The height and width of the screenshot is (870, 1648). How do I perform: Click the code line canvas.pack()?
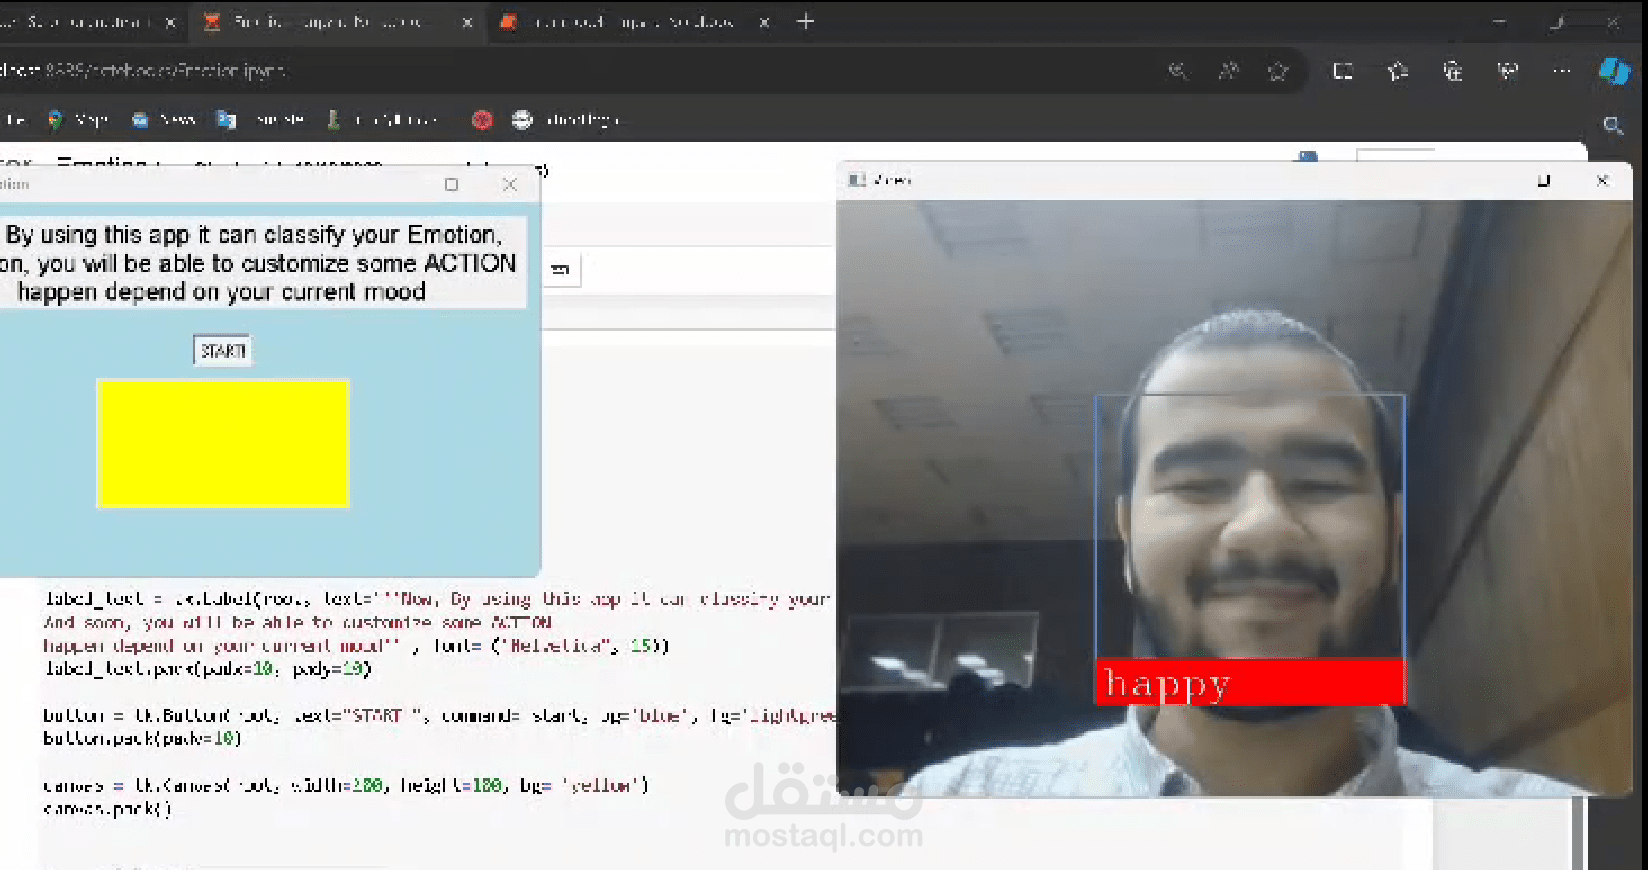(x=107, y=808)
